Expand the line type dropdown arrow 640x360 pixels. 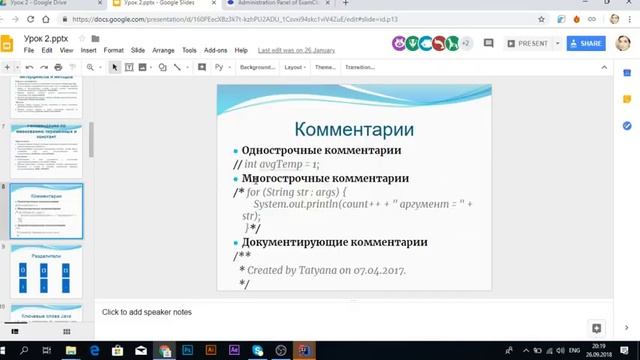(x=187, y=67)
